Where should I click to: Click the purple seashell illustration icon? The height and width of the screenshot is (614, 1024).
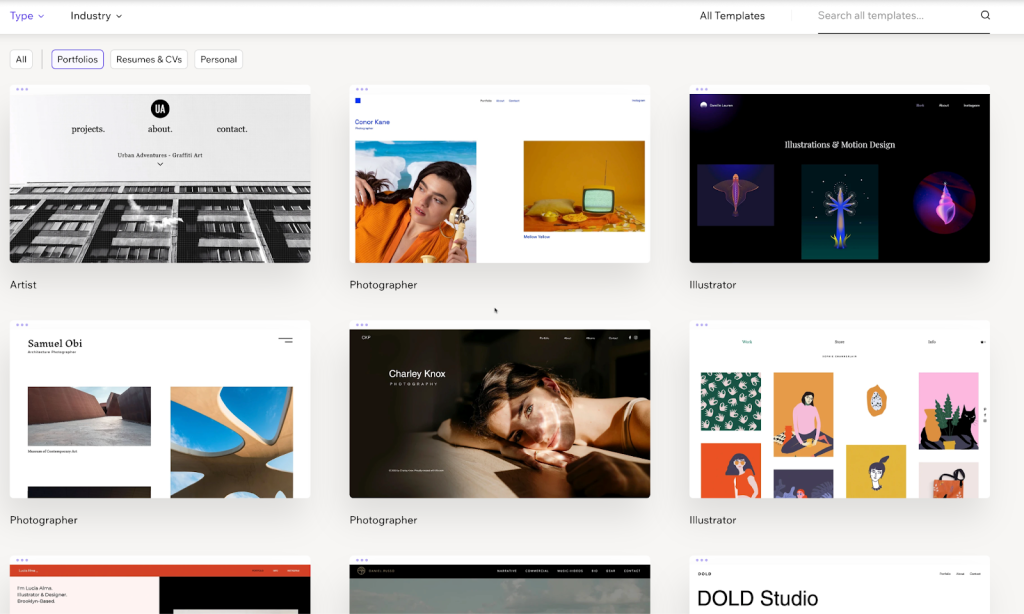click(x=944, y=203)
